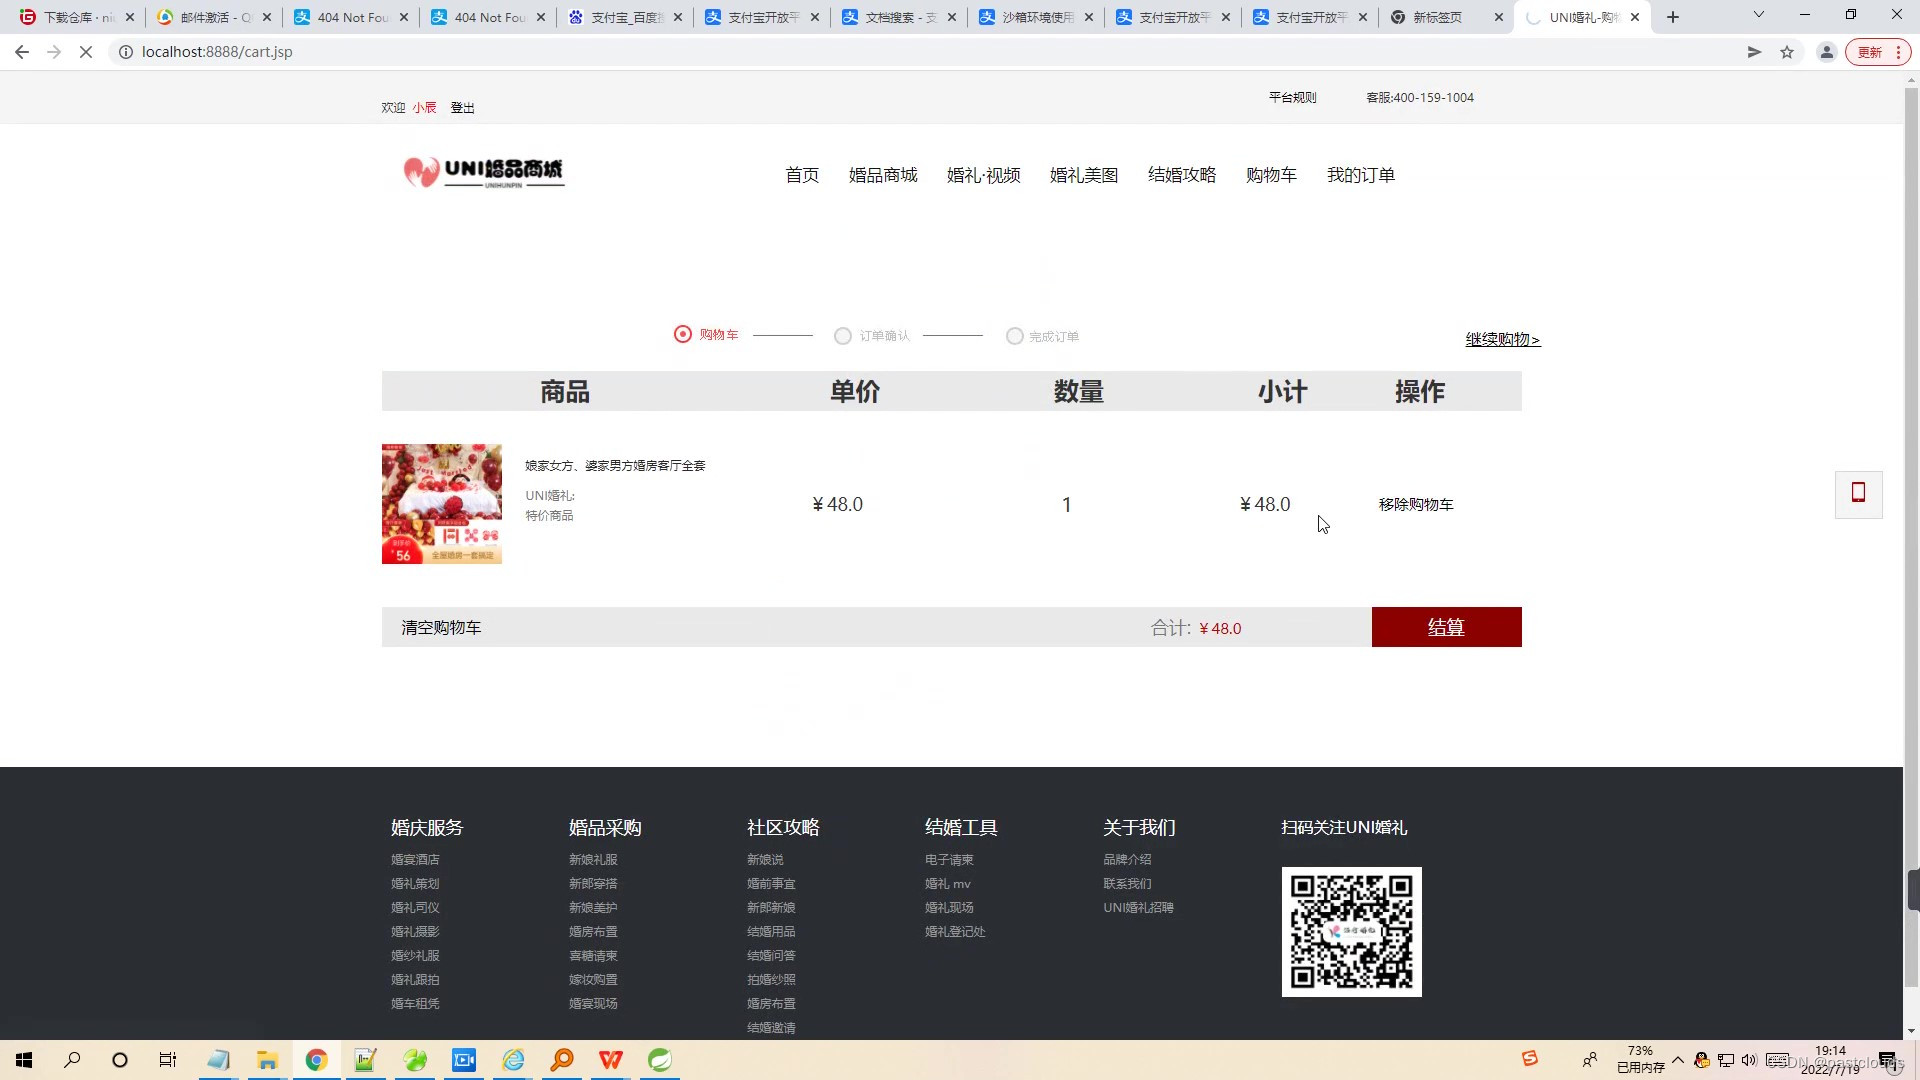This screenshot has height=1080, width=1920.
Task: Click 清空购物车 to empty cart
Action: tap(441, 628)
